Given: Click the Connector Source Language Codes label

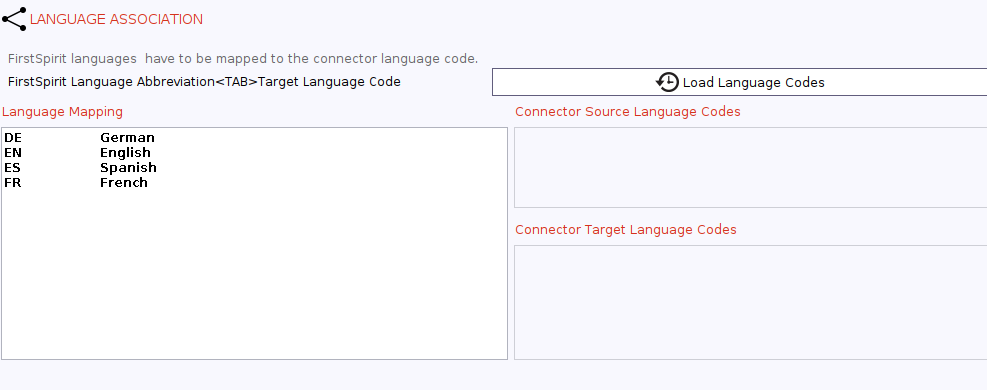Looking at the screenshot, I should (x=628, y=112).
